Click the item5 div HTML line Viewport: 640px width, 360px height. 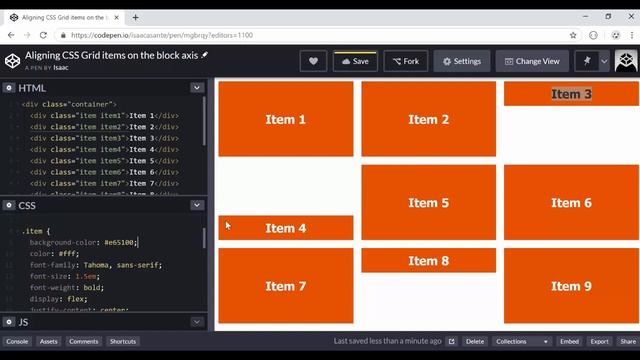tap(104, 161)
